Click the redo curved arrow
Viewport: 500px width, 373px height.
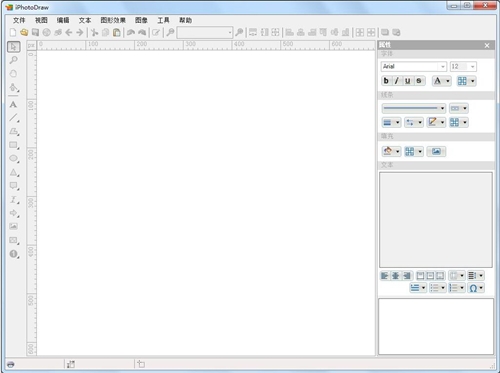(x=142, y=32)
